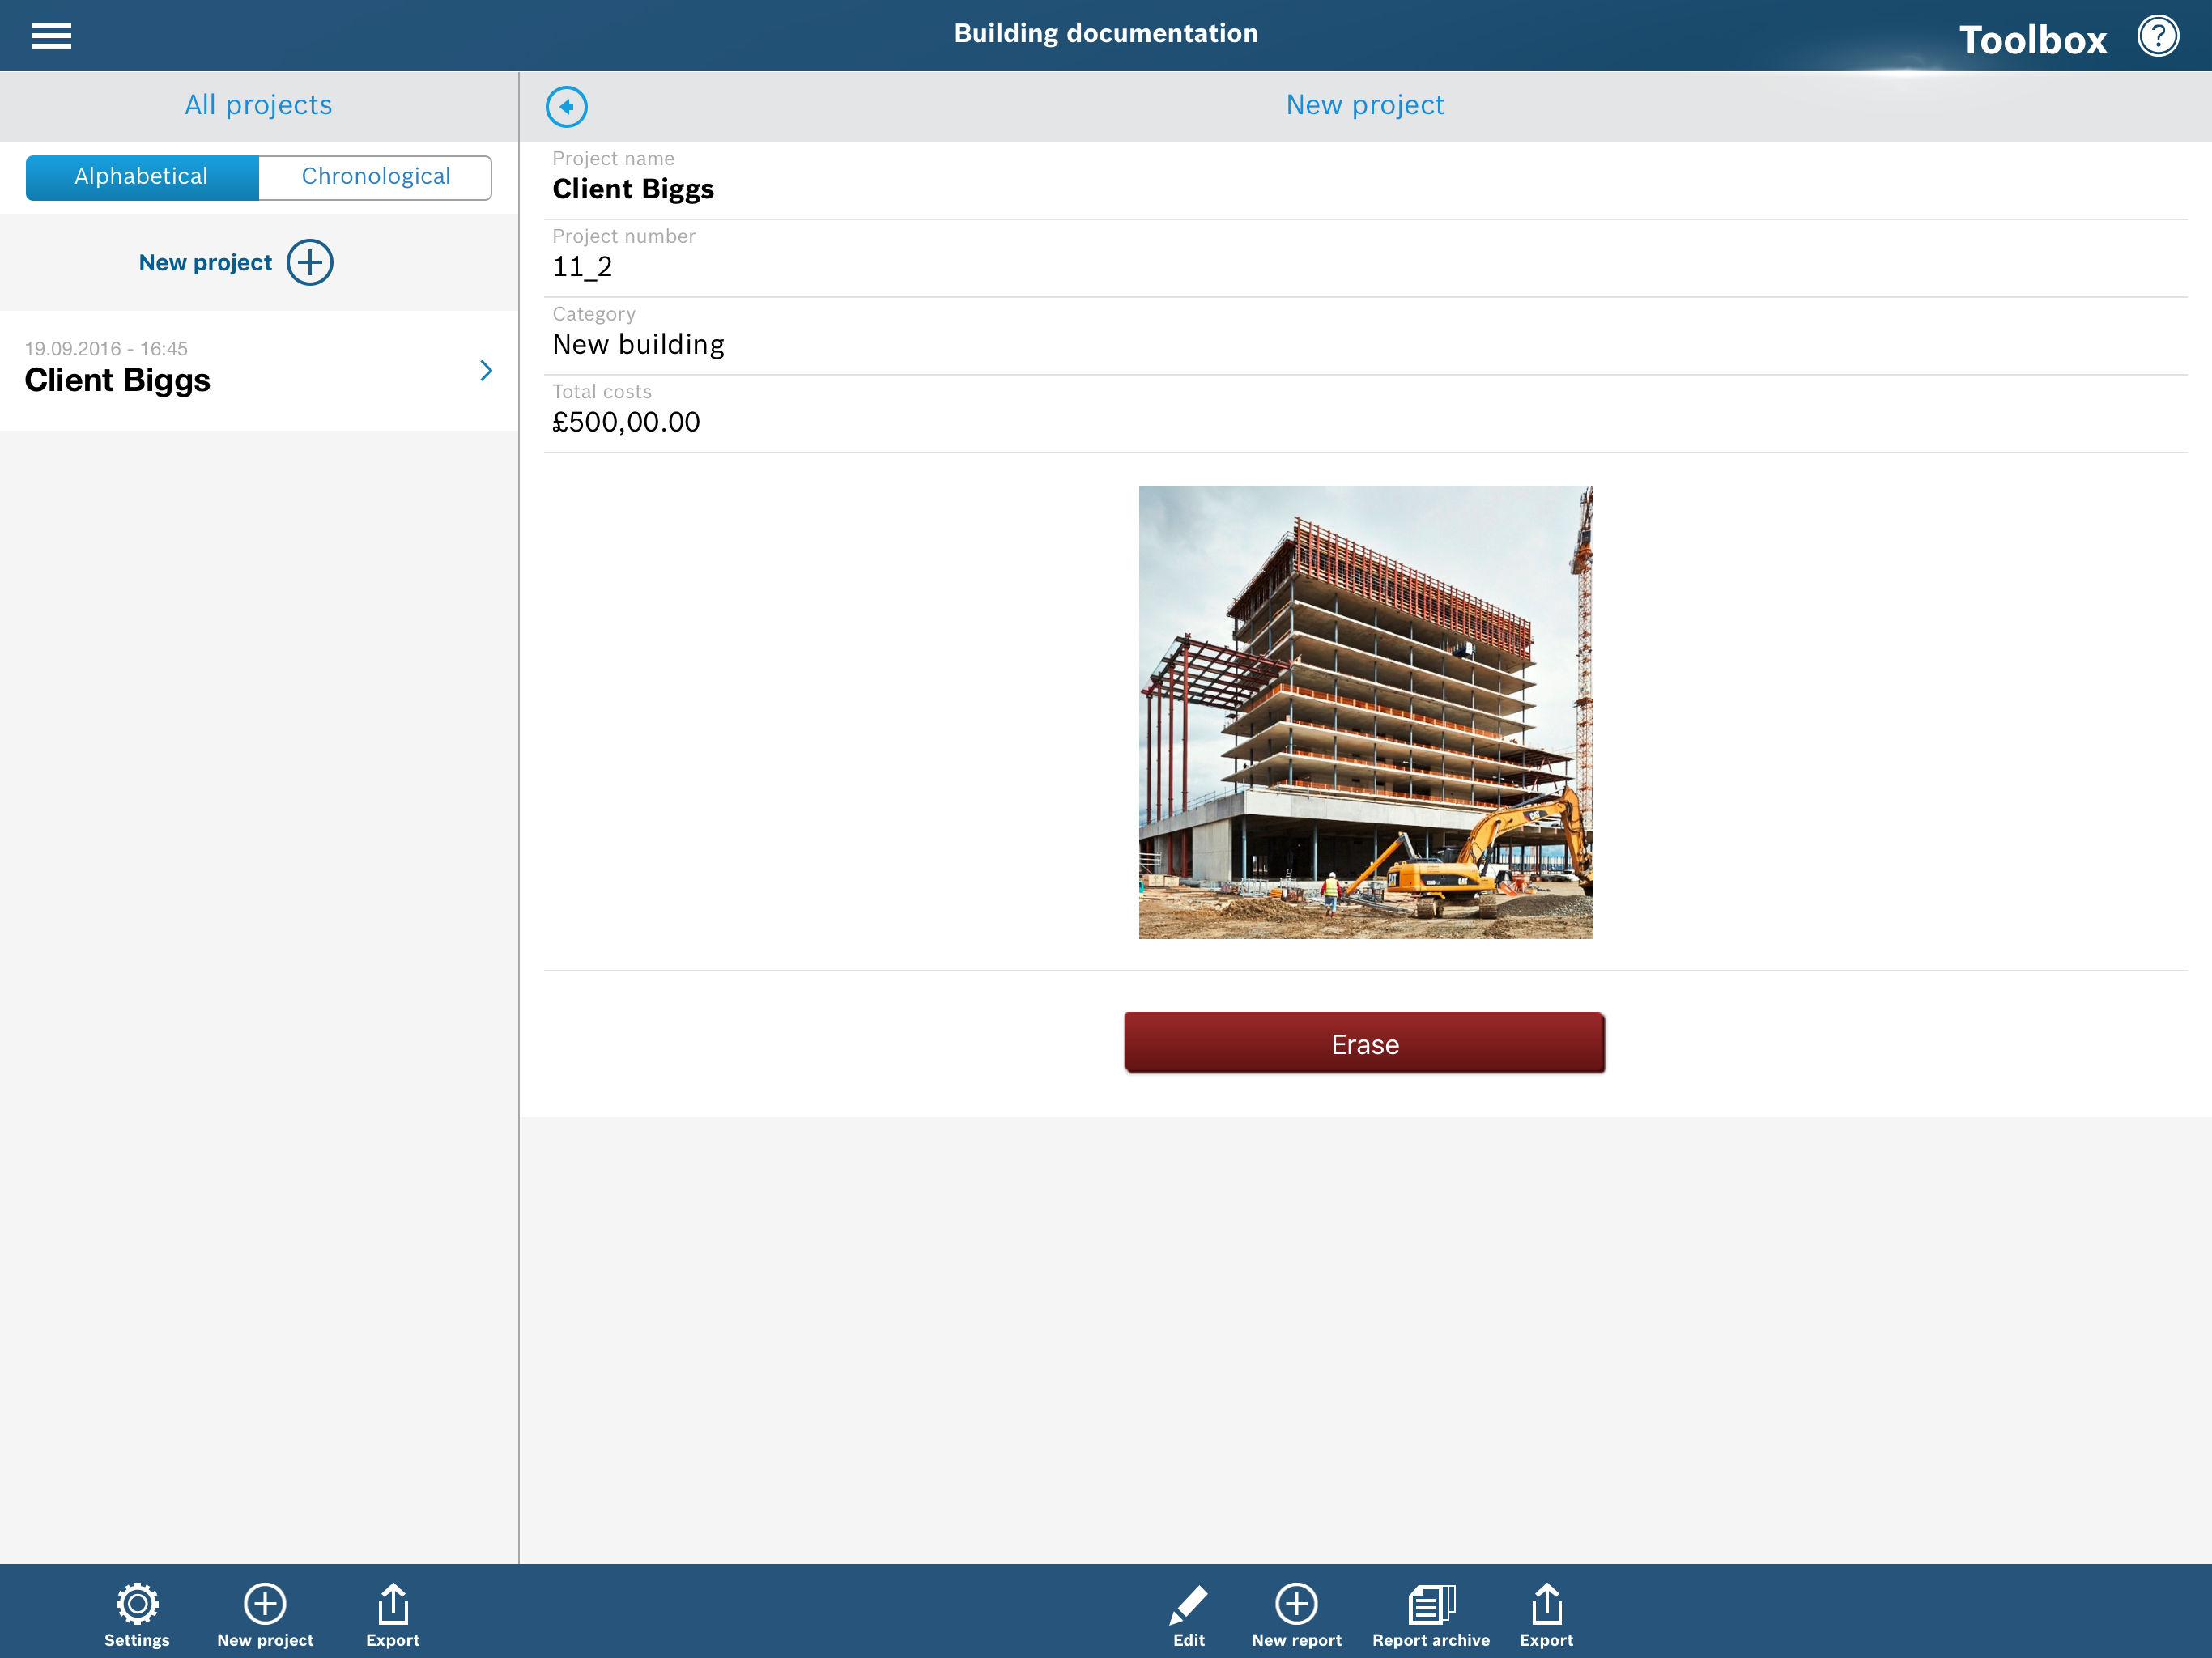2212x1658 pixels.
Task: Open the construction site photo thumbnail
Action: pyautogui.click(x=1365, y=712)
